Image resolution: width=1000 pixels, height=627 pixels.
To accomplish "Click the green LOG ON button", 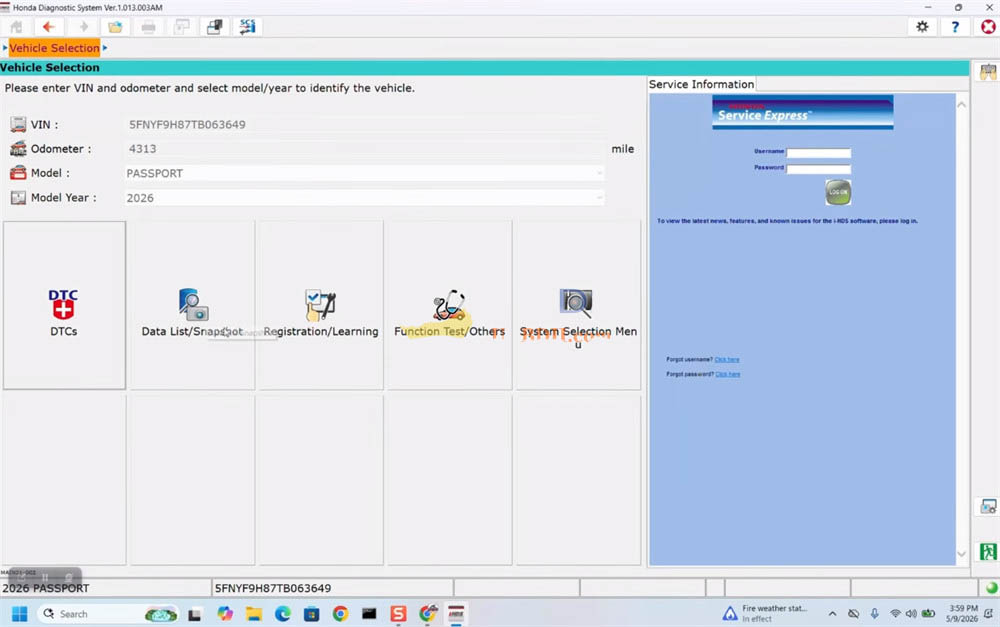I will (838, 192).
